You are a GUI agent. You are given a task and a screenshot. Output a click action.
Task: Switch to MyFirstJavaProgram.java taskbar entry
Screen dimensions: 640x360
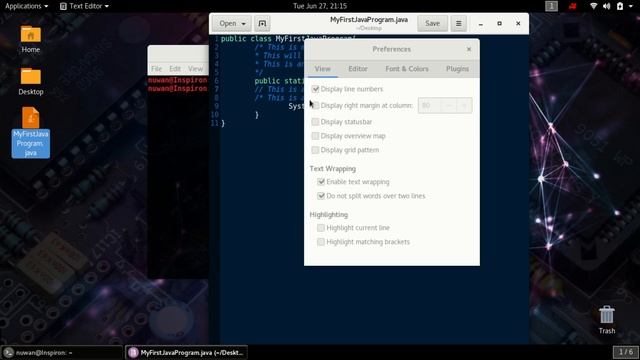186,352
